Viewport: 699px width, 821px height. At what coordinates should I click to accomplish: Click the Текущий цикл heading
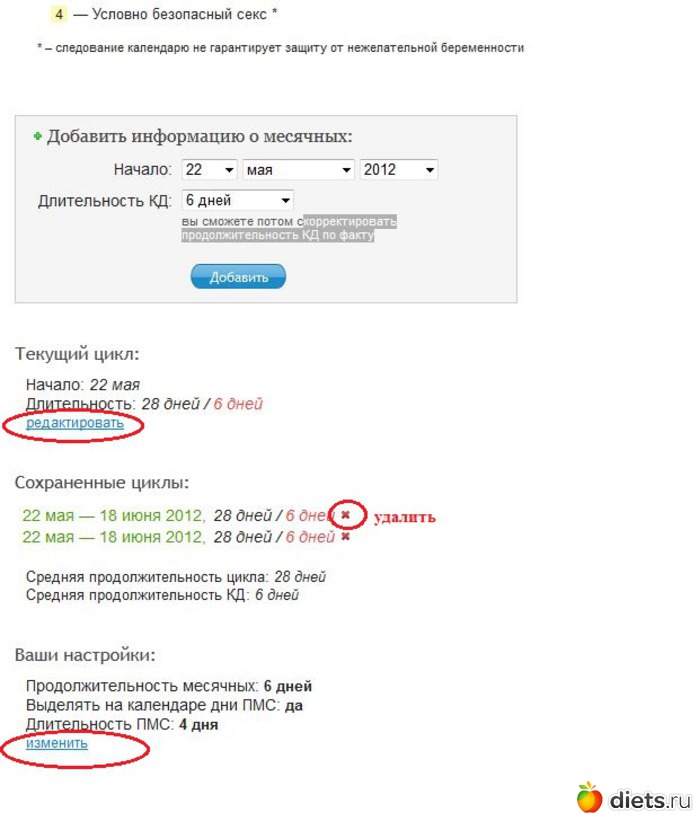77,354
